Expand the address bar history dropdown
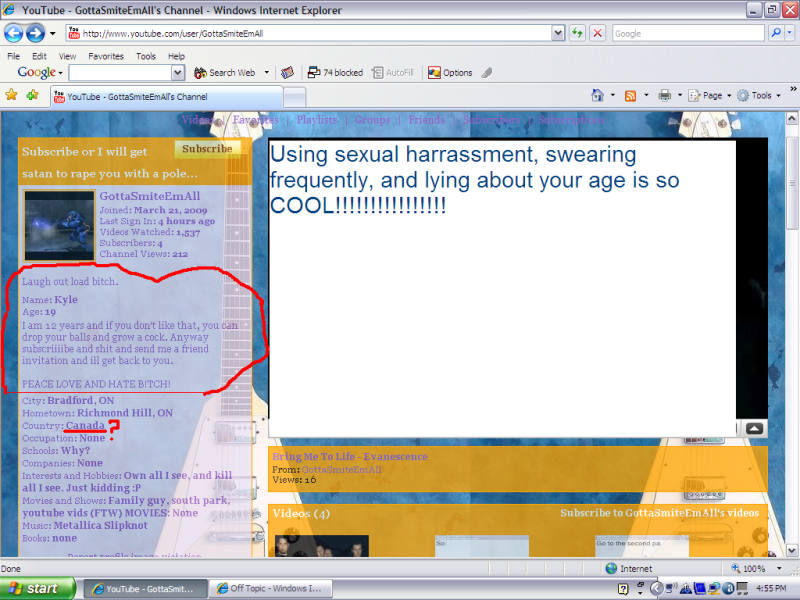 pos(558,34)
